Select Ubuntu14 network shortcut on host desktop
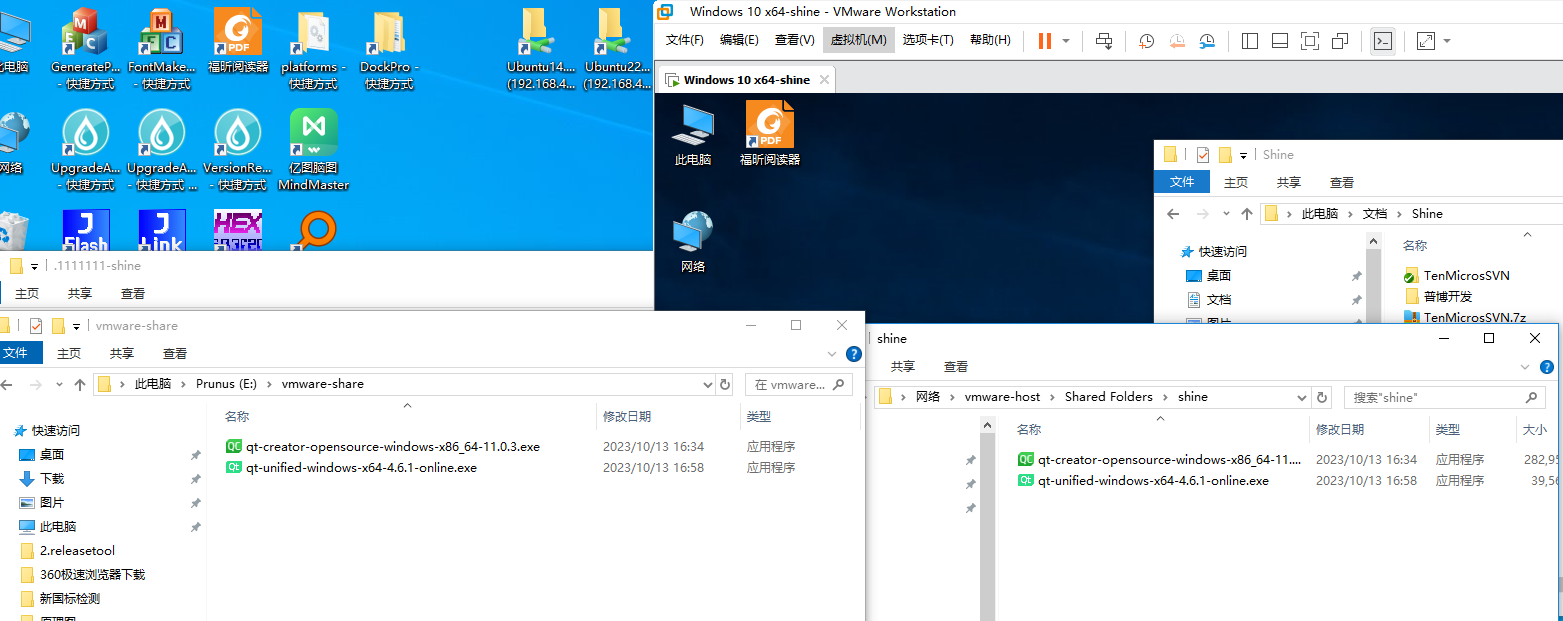 [x=541, y=50]
